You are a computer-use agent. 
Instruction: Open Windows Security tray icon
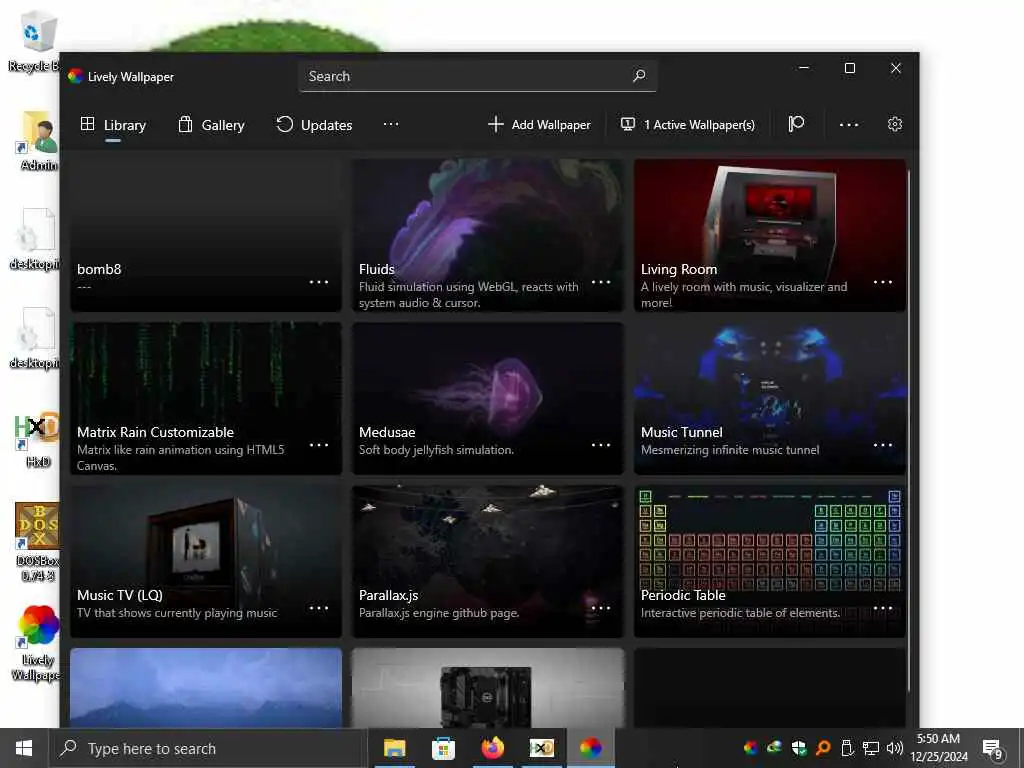coord(799,748)
